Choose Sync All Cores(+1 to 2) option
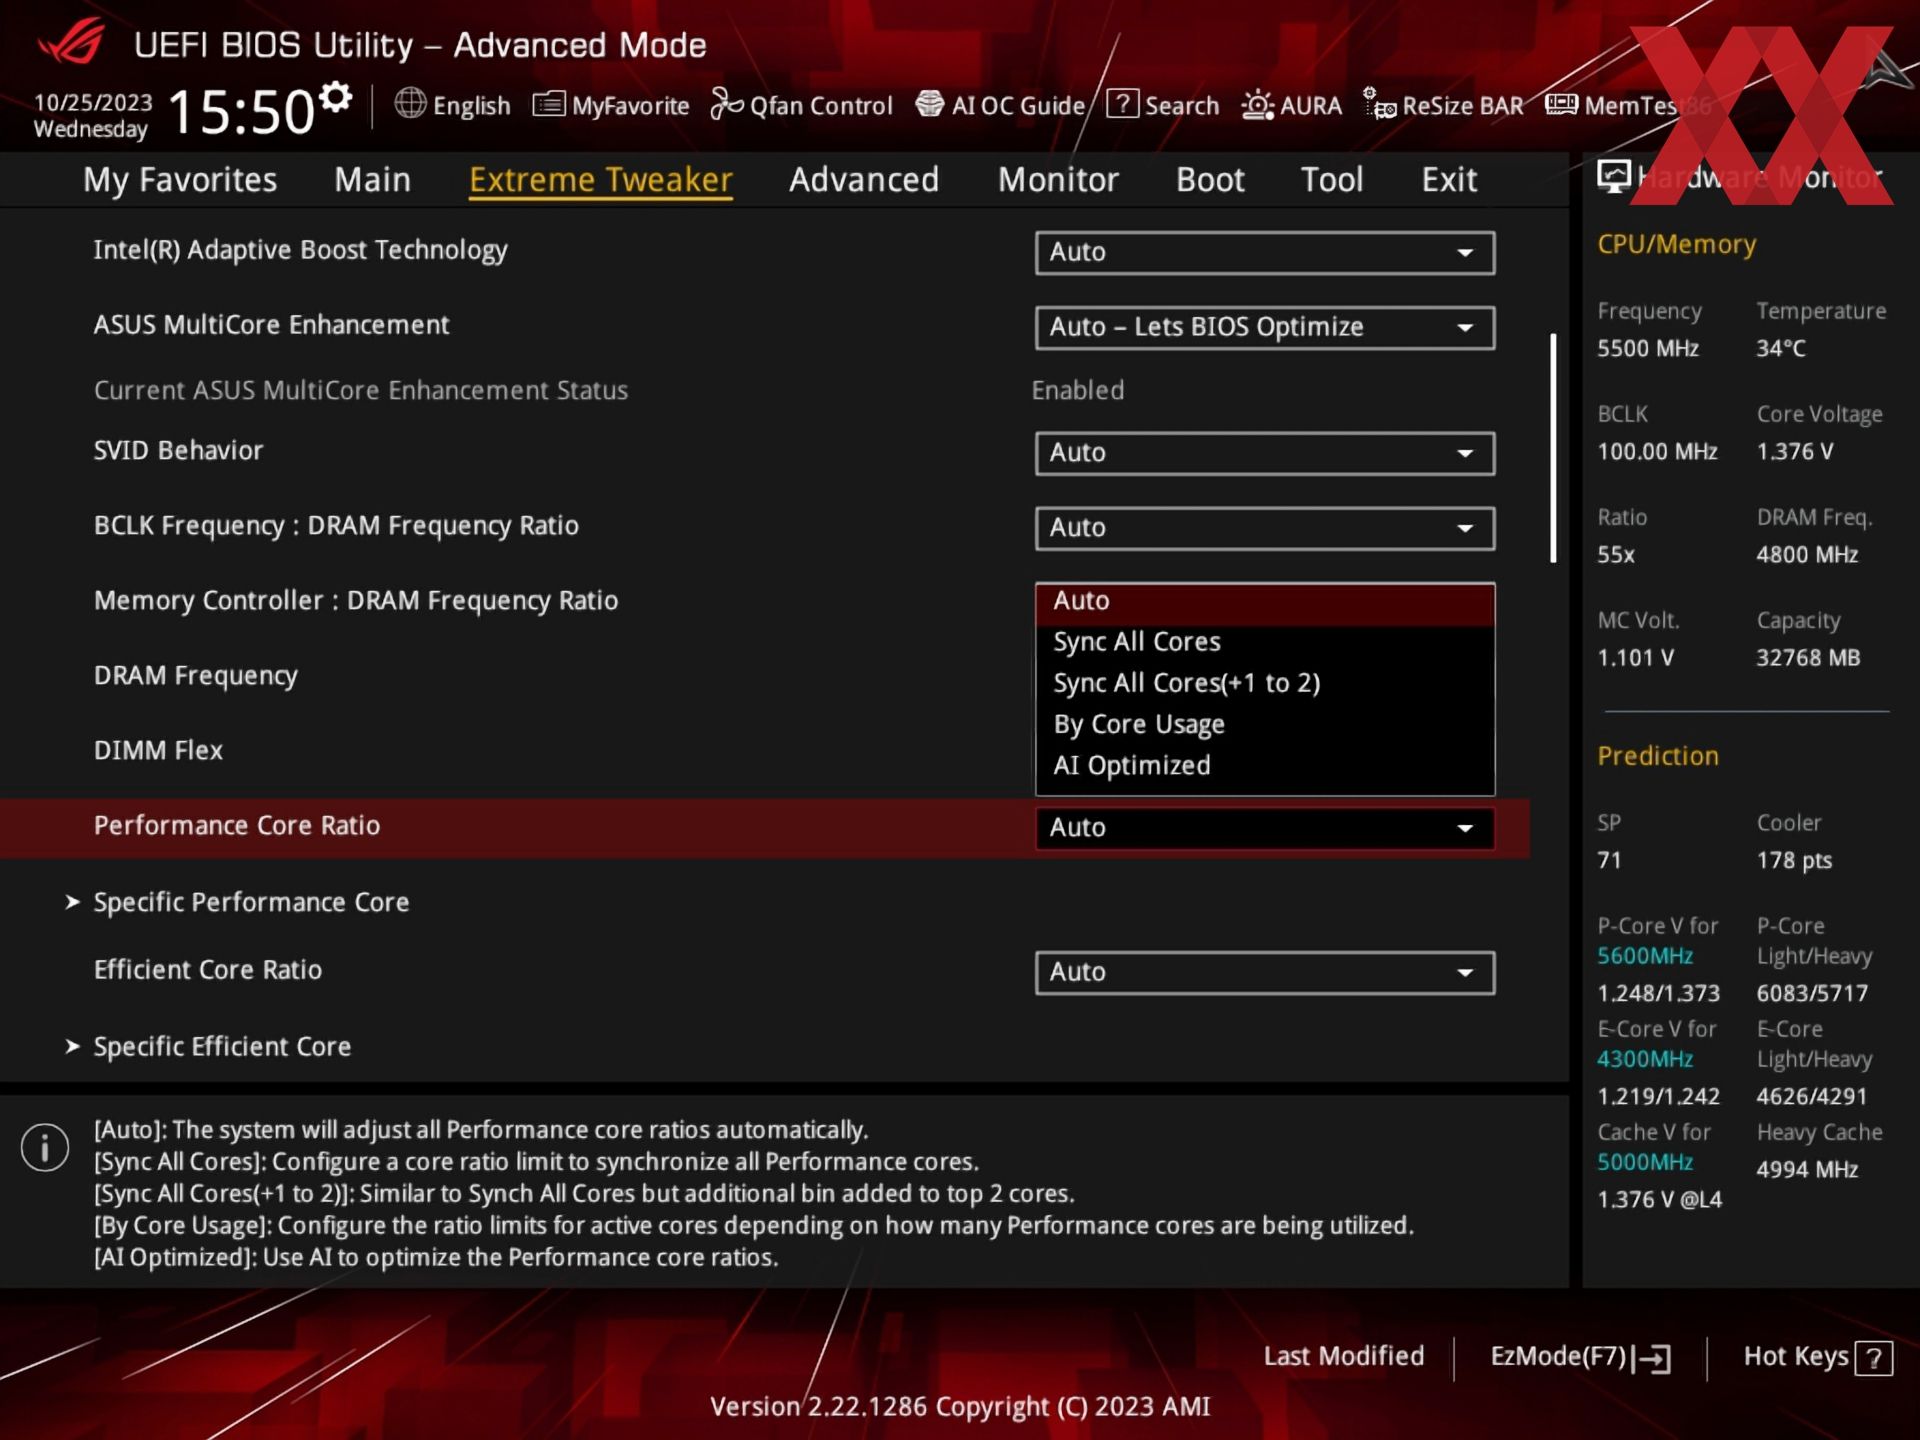Screen dimensions: 1920x1440 pos(1265,683)
